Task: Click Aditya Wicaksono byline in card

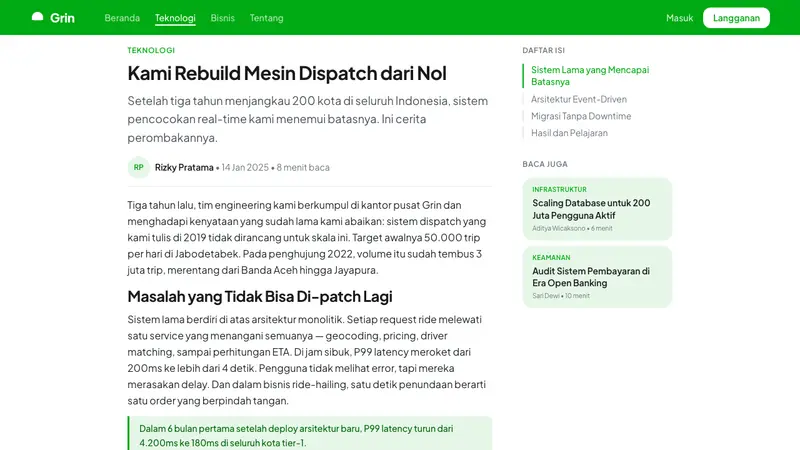Action: pos(559,229)
